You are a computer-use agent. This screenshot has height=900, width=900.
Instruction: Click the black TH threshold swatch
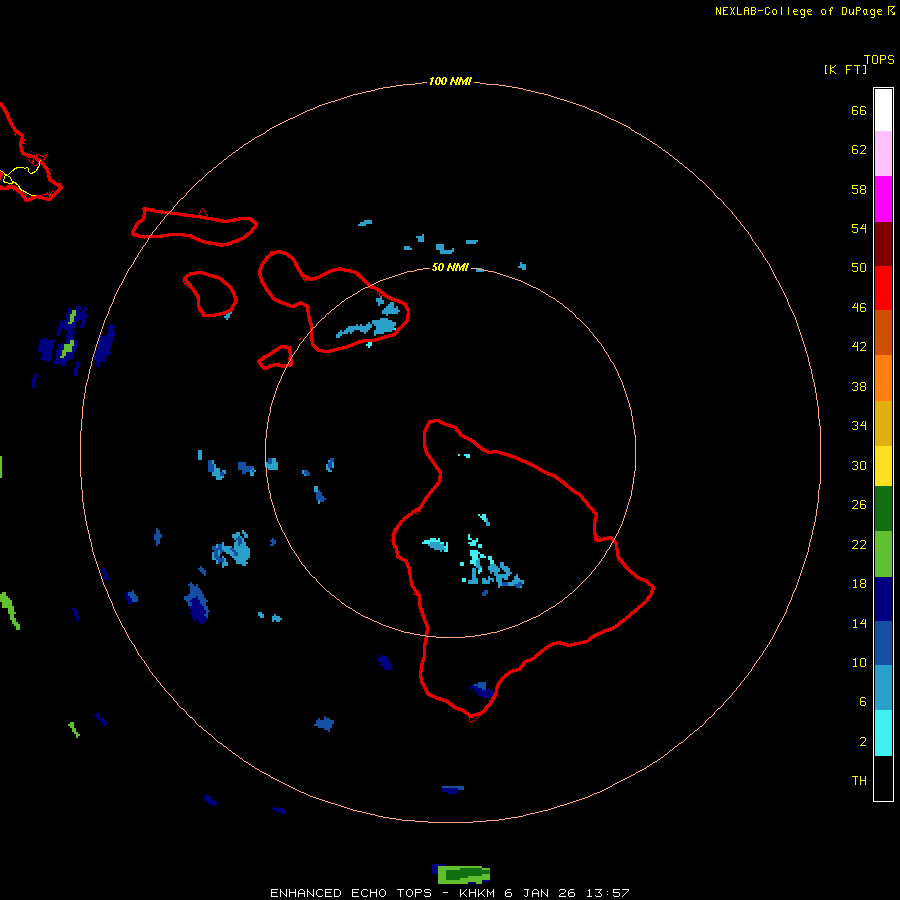(x=883, y=778)
